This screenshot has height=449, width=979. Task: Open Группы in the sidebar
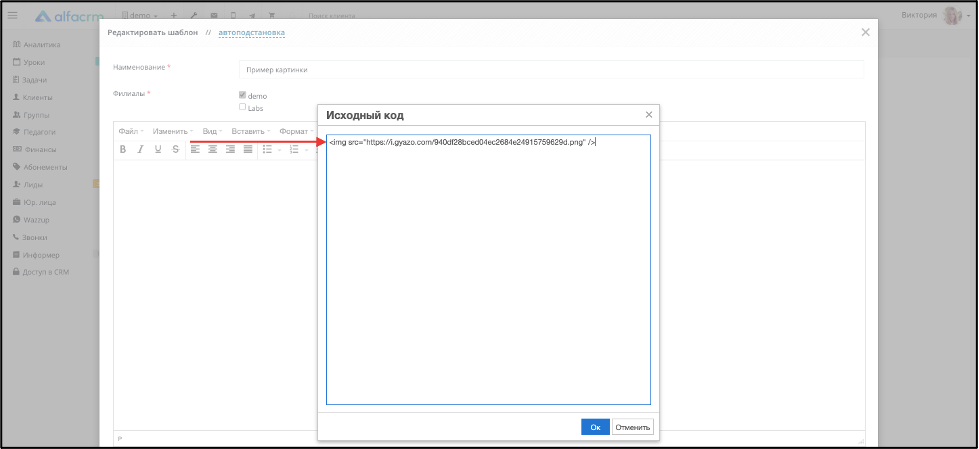tap(31, 115)
